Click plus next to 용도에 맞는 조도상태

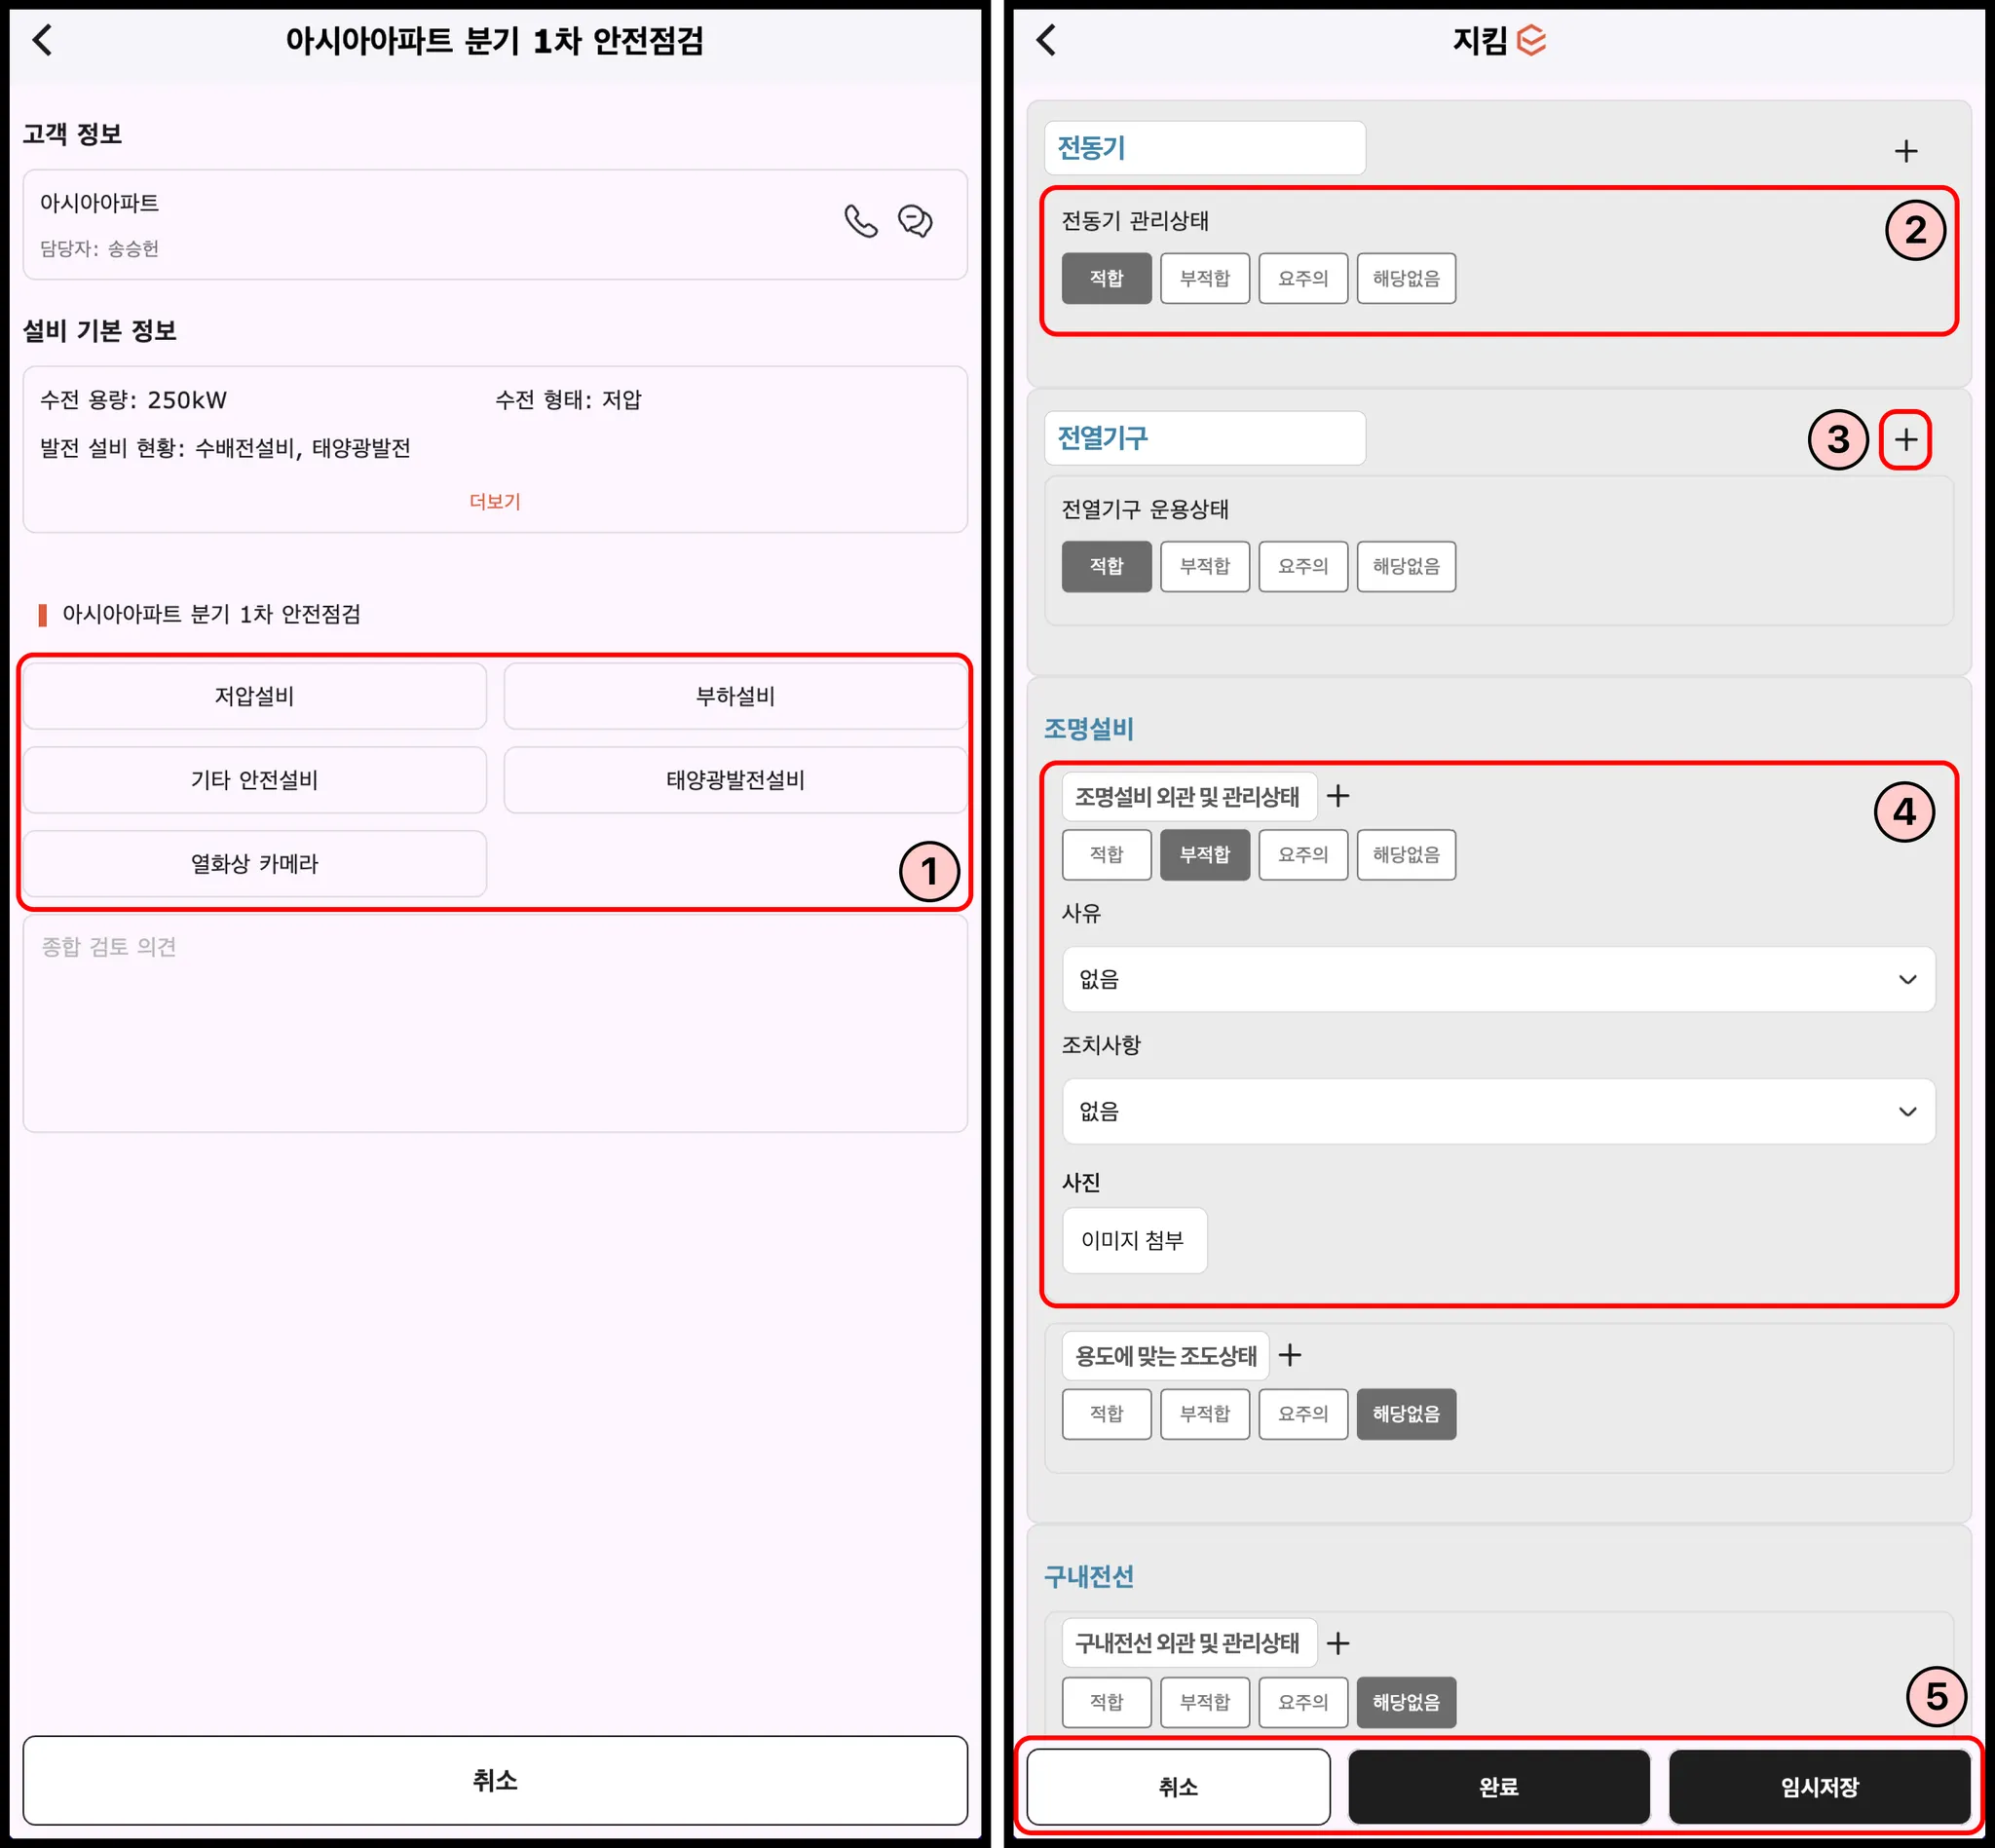[1290, 1355]
